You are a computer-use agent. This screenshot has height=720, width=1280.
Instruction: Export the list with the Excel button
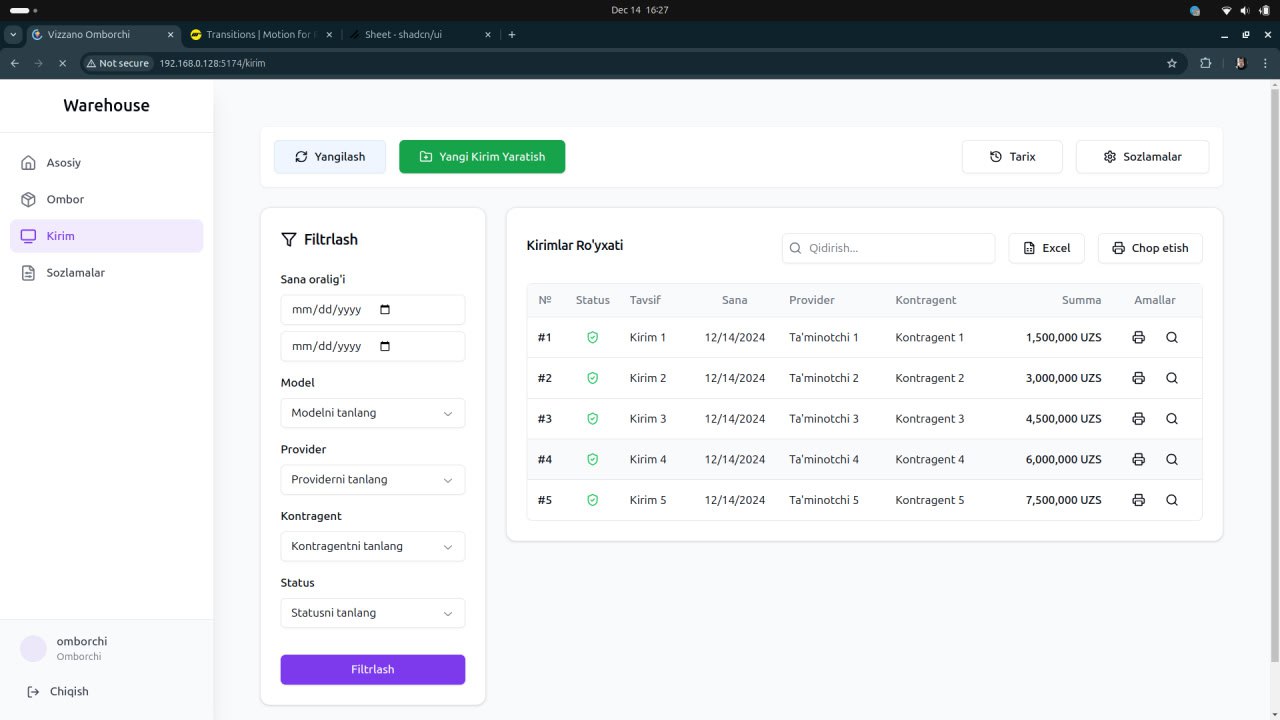(1046, 248)
